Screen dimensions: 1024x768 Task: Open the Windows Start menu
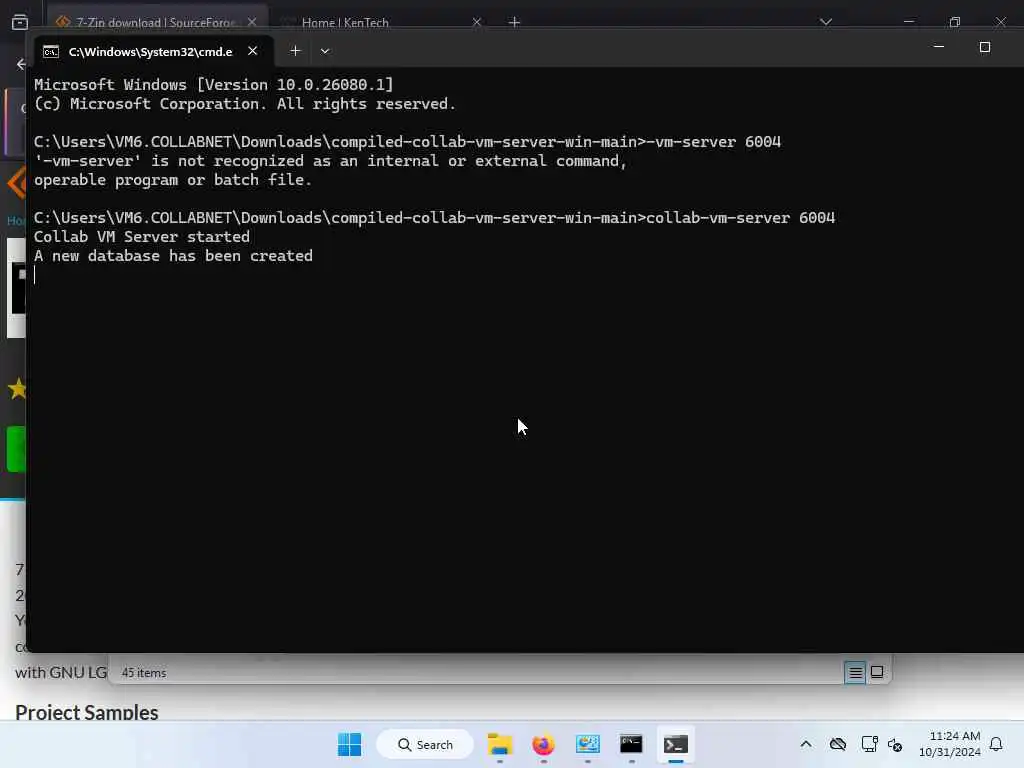pos(349,744)
